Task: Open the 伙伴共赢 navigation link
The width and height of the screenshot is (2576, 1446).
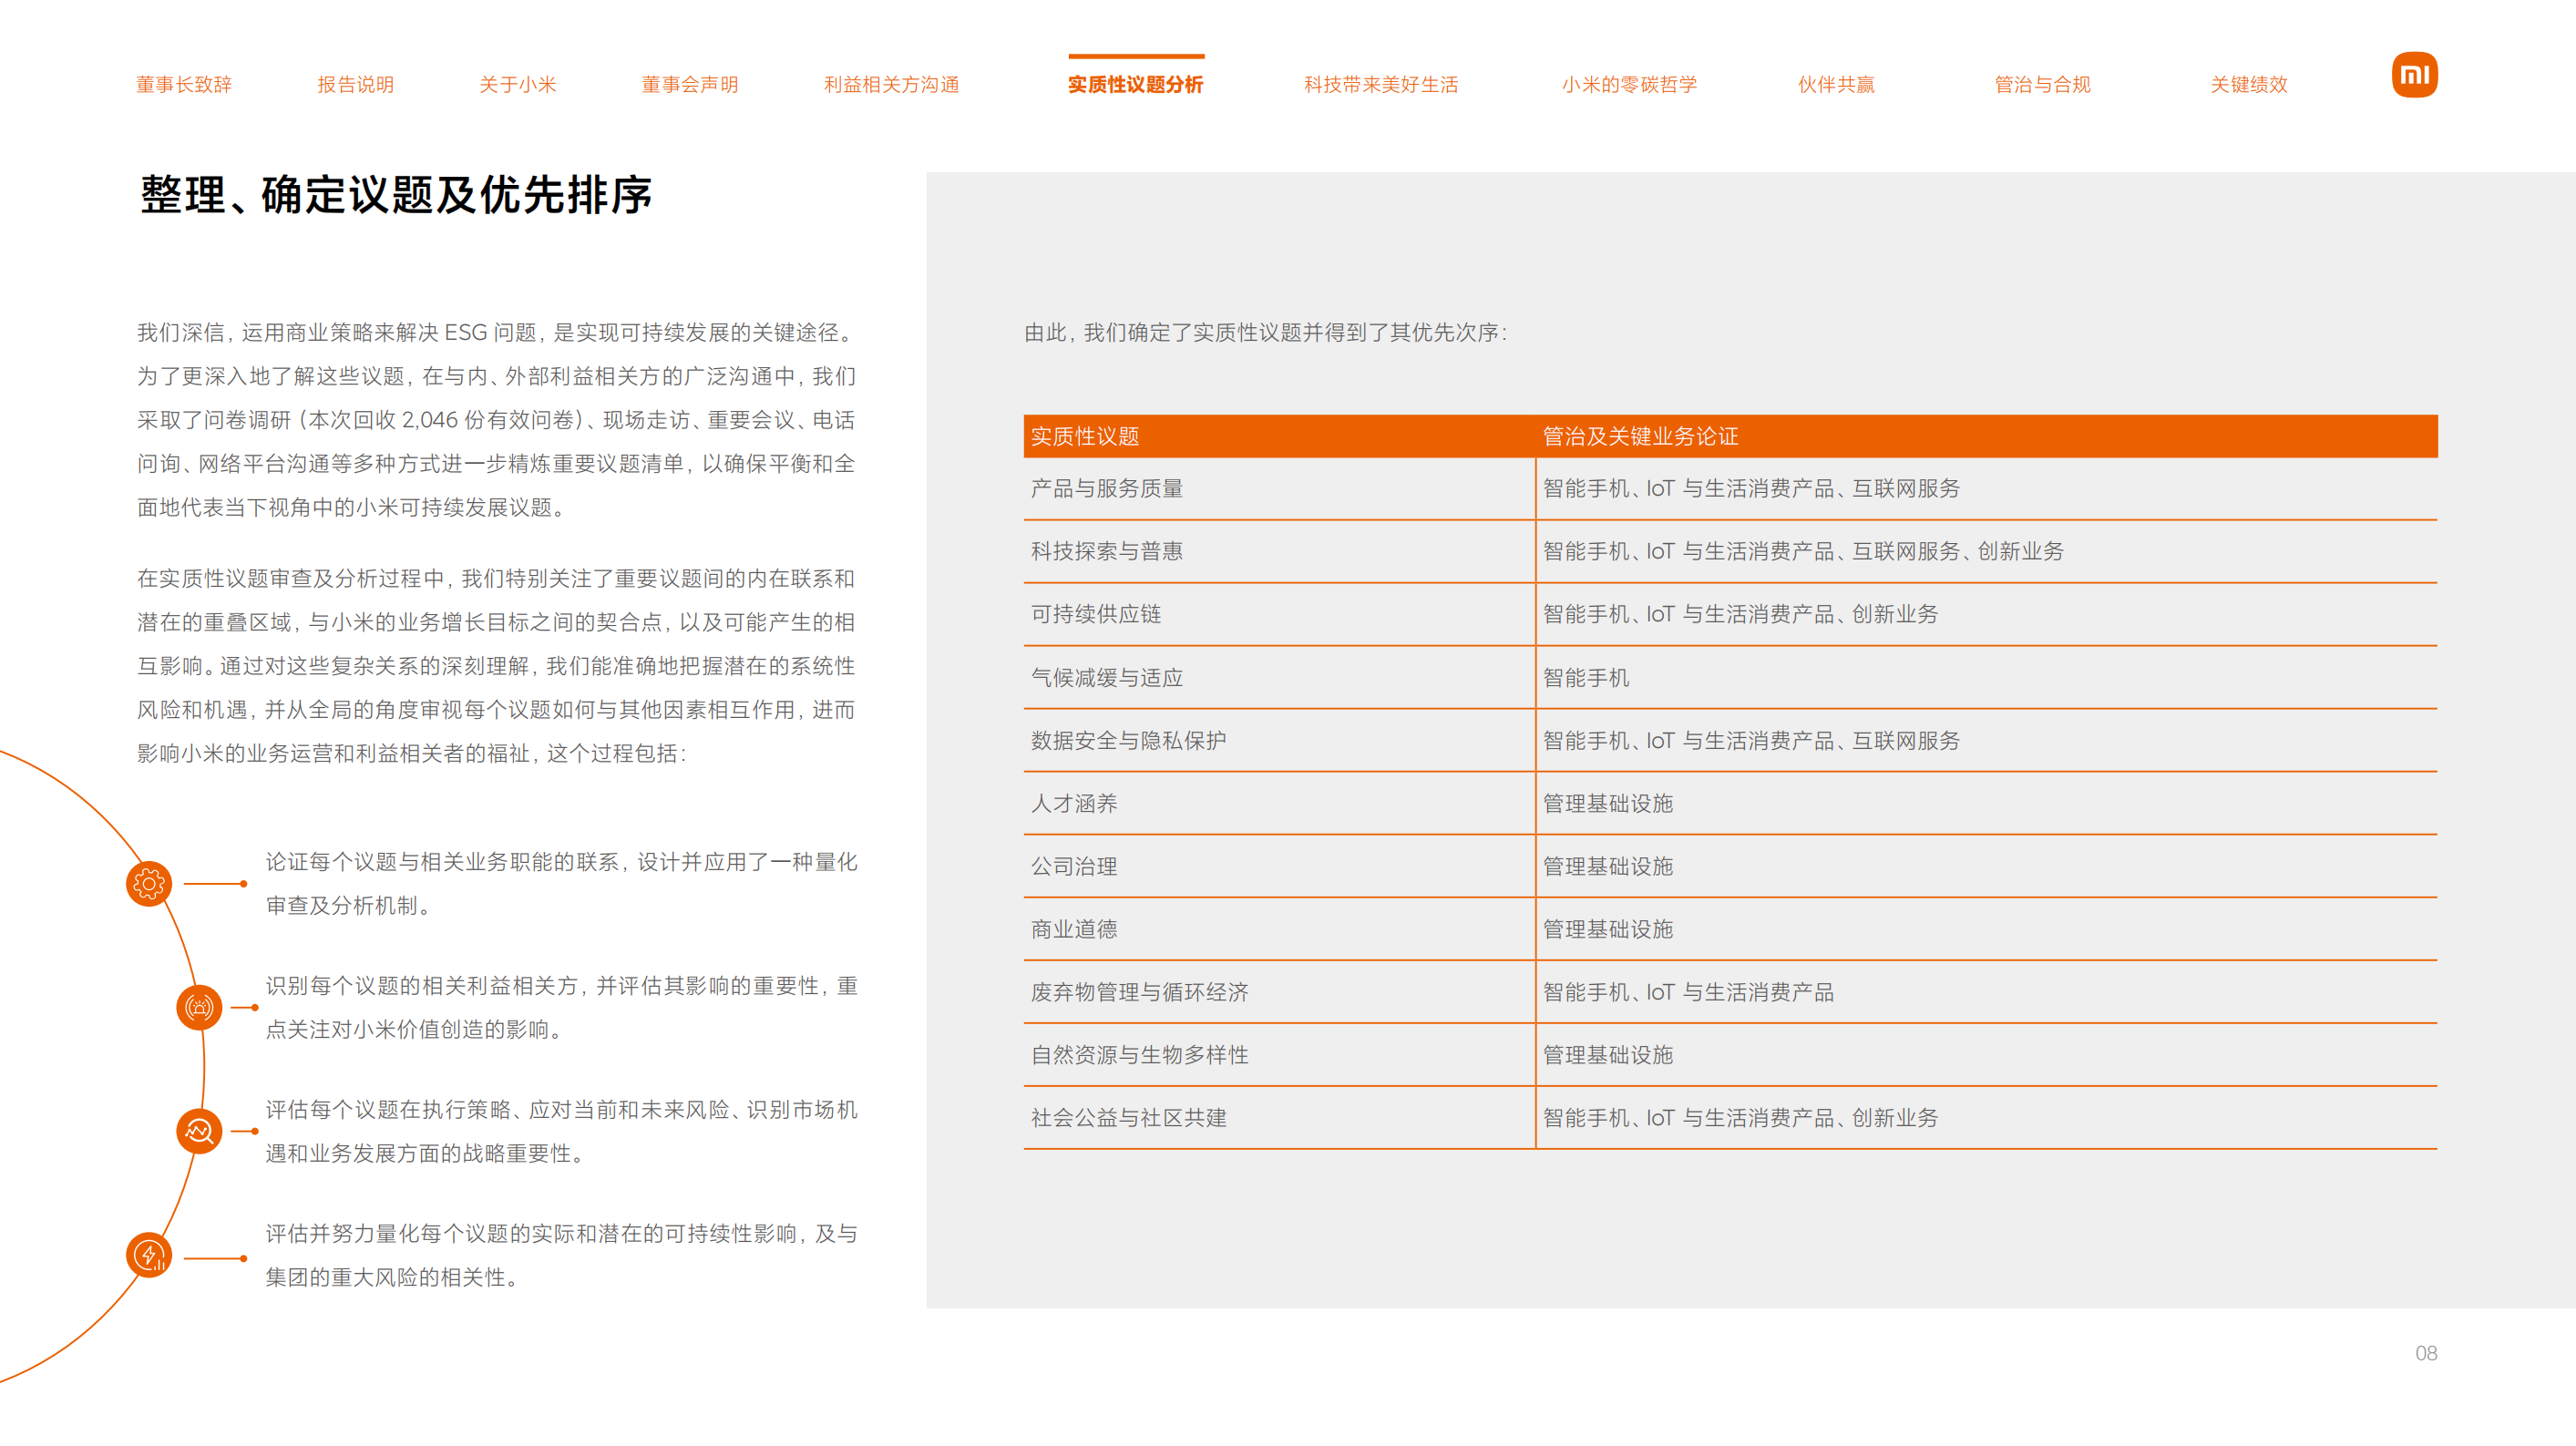Action: pyautogui.click(x=1836, y=85)
